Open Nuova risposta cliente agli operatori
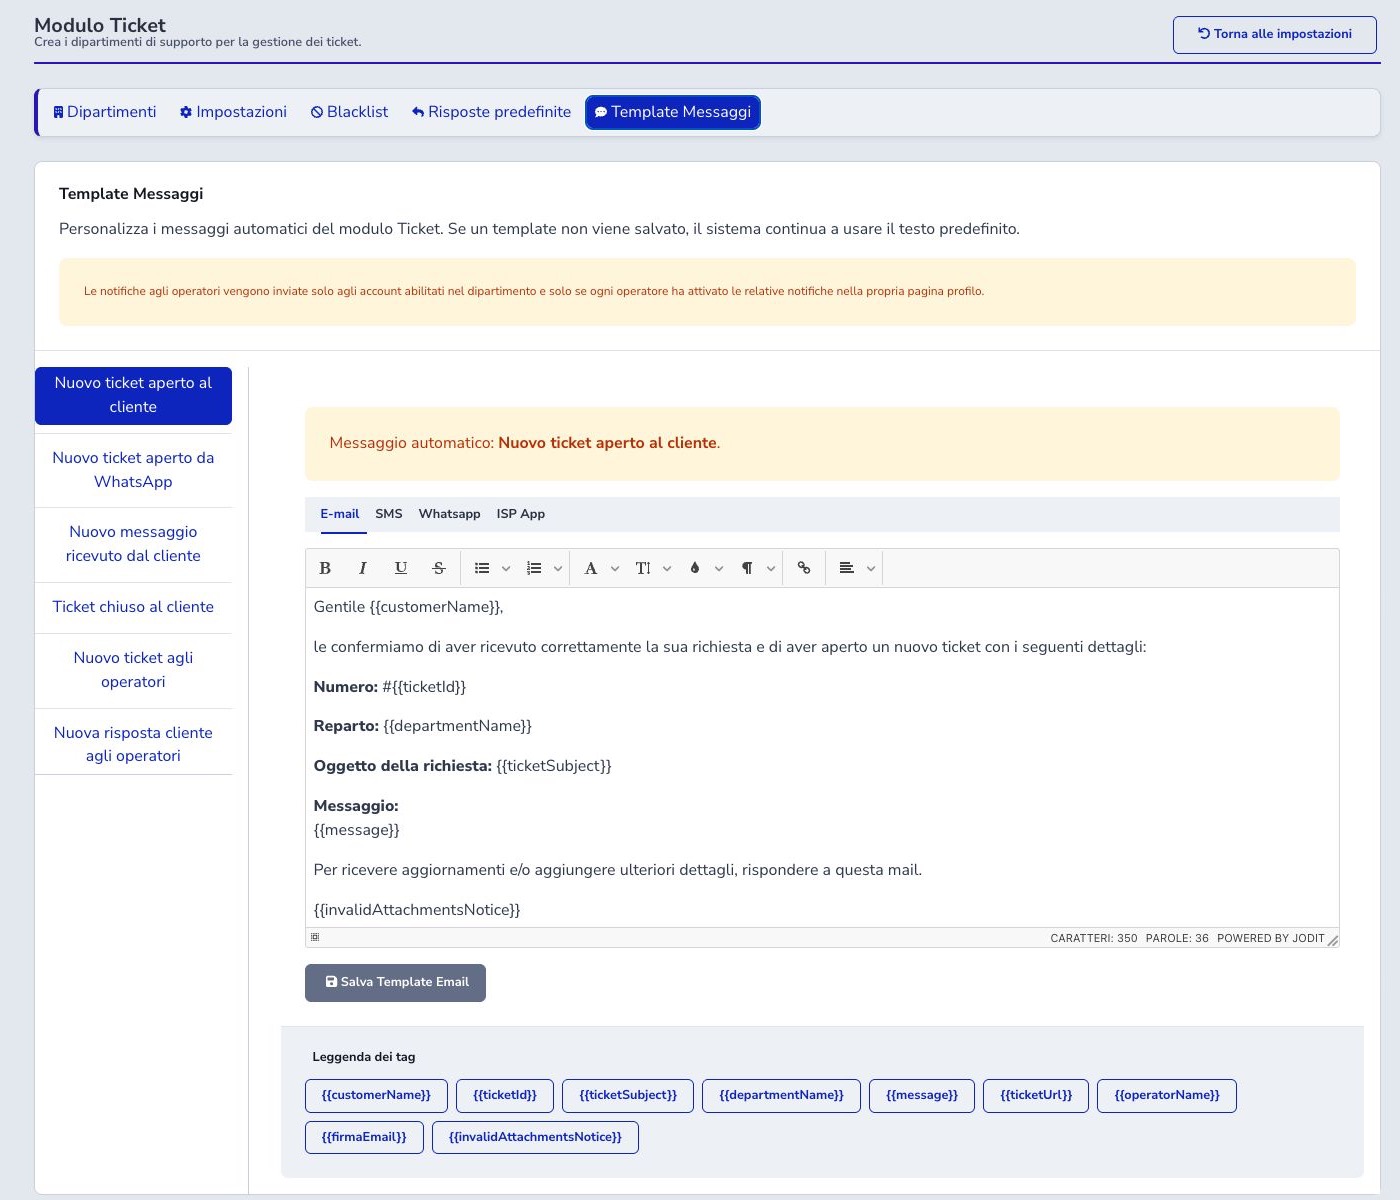 tap(133, 744)
